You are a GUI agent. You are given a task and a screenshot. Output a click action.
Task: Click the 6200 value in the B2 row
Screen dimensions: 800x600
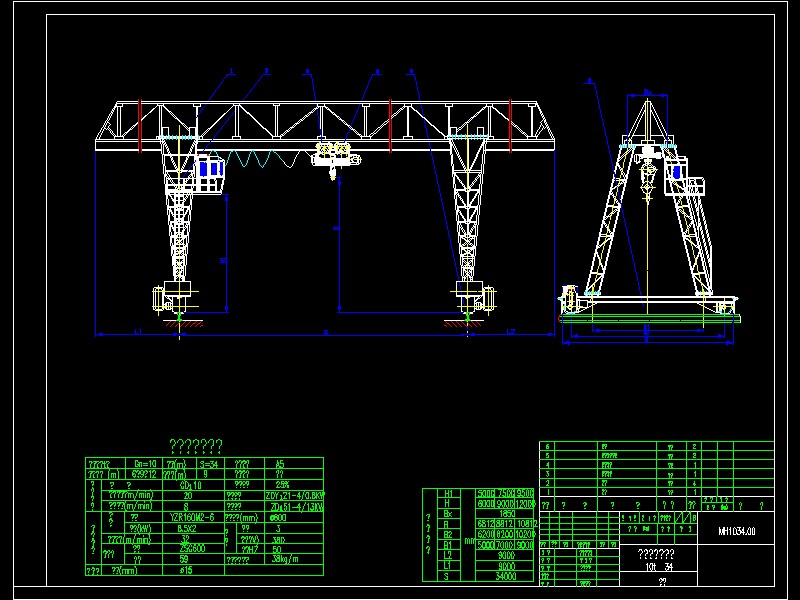click(x=486, y=534)
